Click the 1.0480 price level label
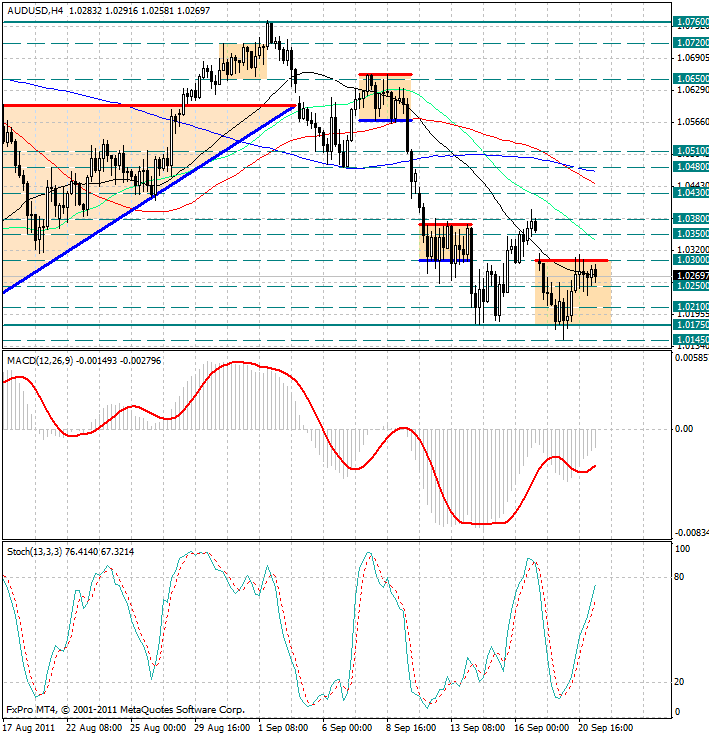Image resolution: width=709 pixels, height=735 pixels. [691, 166]
